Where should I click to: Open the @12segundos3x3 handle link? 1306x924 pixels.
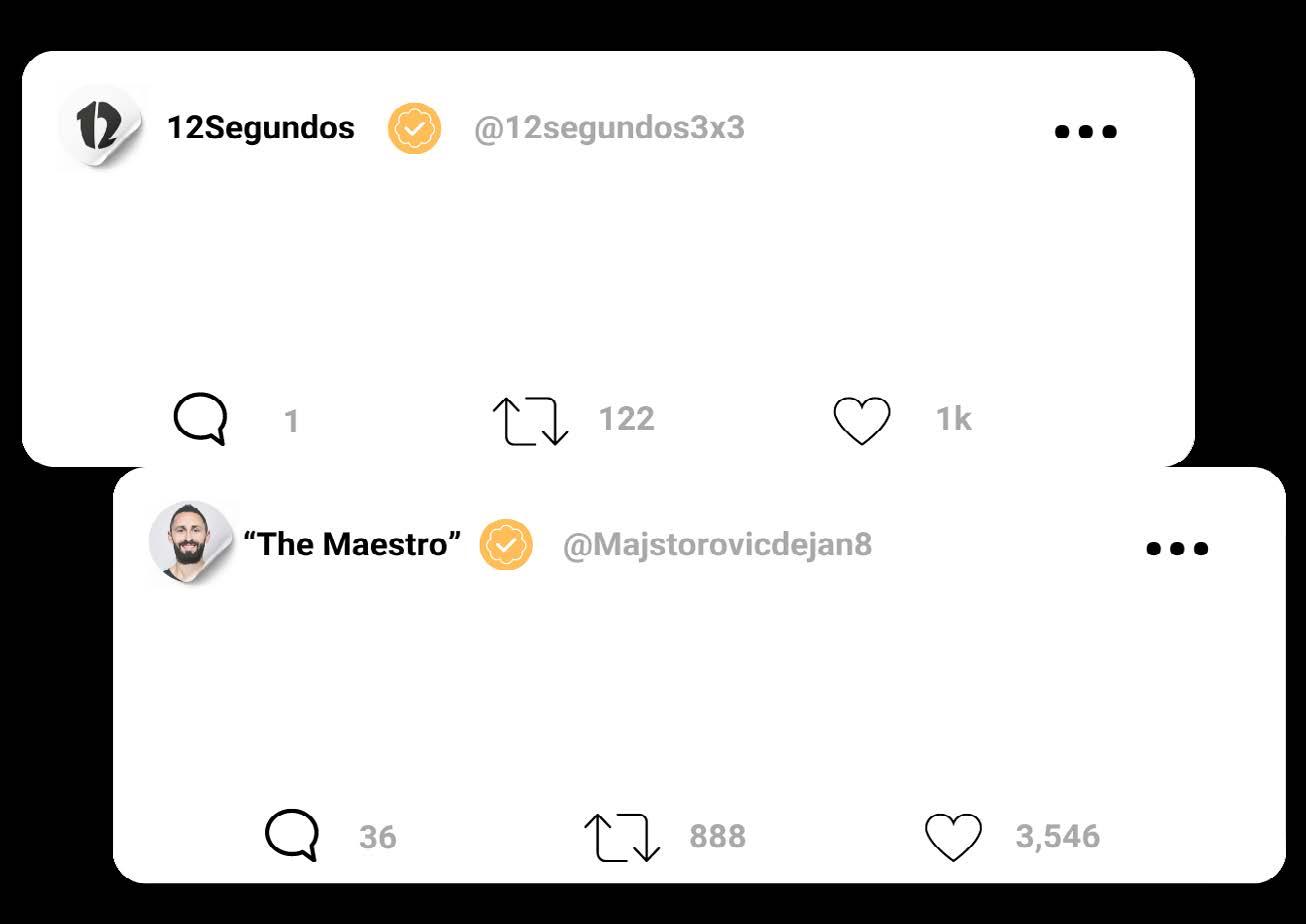point(609,129)
